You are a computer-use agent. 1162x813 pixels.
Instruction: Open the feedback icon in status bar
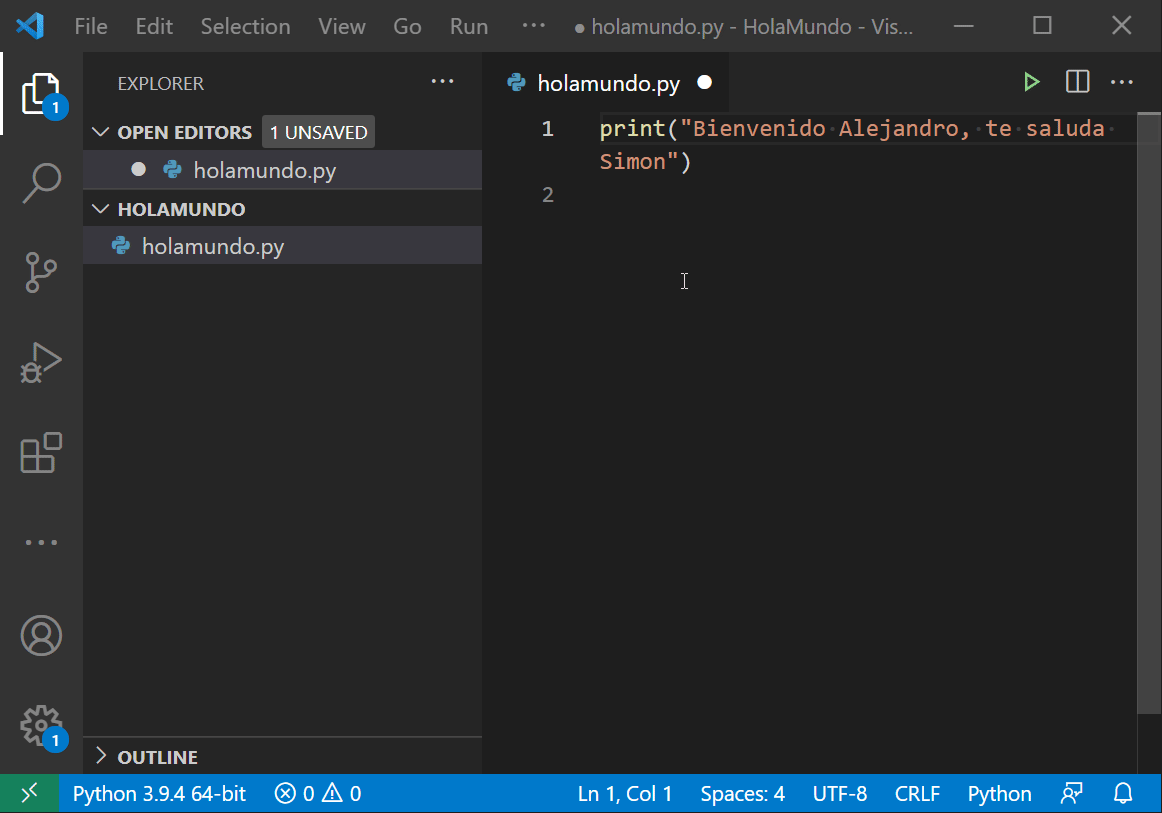coord(1072,794)
